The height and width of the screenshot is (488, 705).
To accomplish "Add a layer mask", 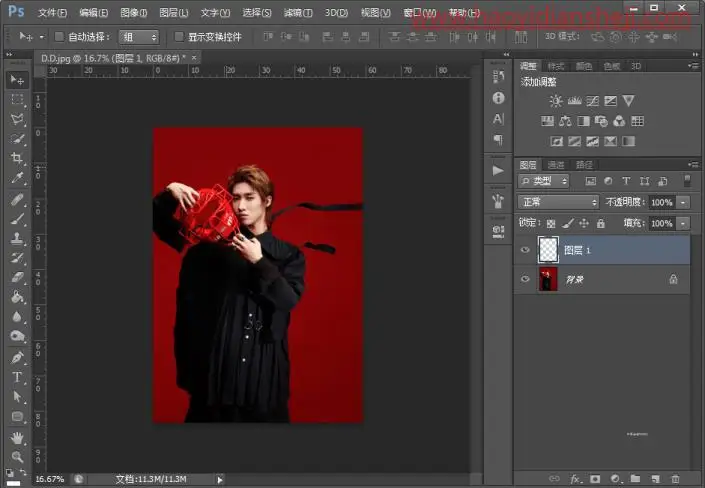I will 595,479.
